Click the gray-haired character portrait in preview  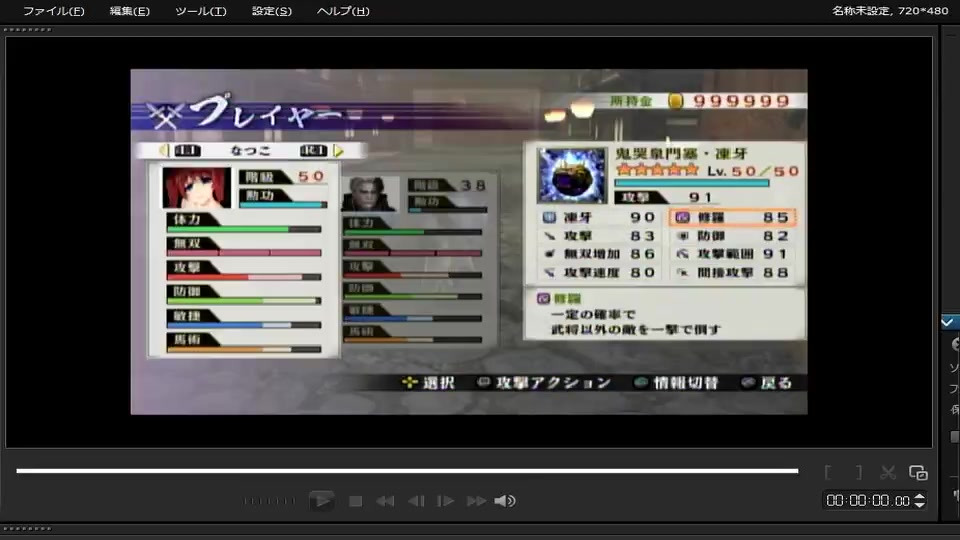click(x=370, y=194)
